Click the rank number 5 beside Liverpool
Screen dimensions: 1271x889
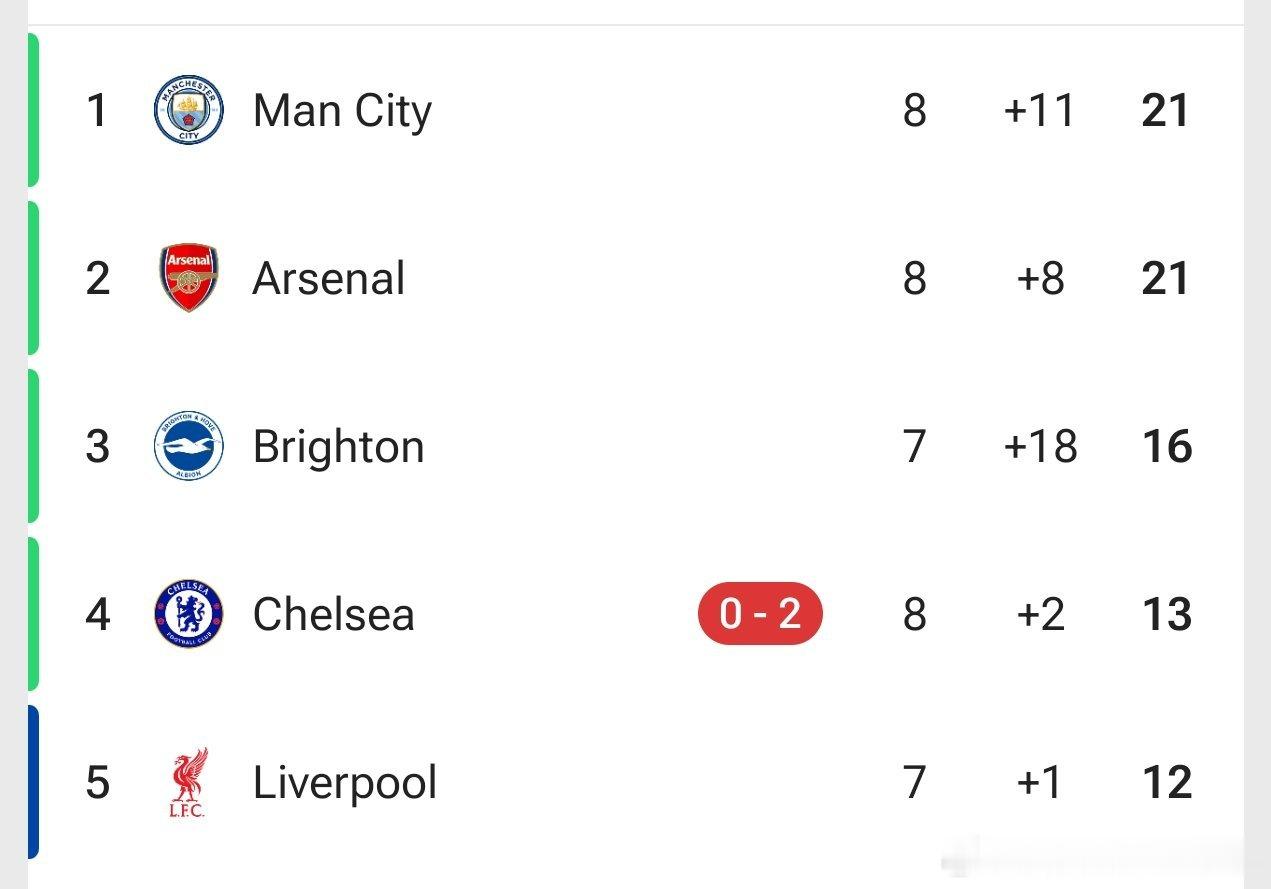97,782
